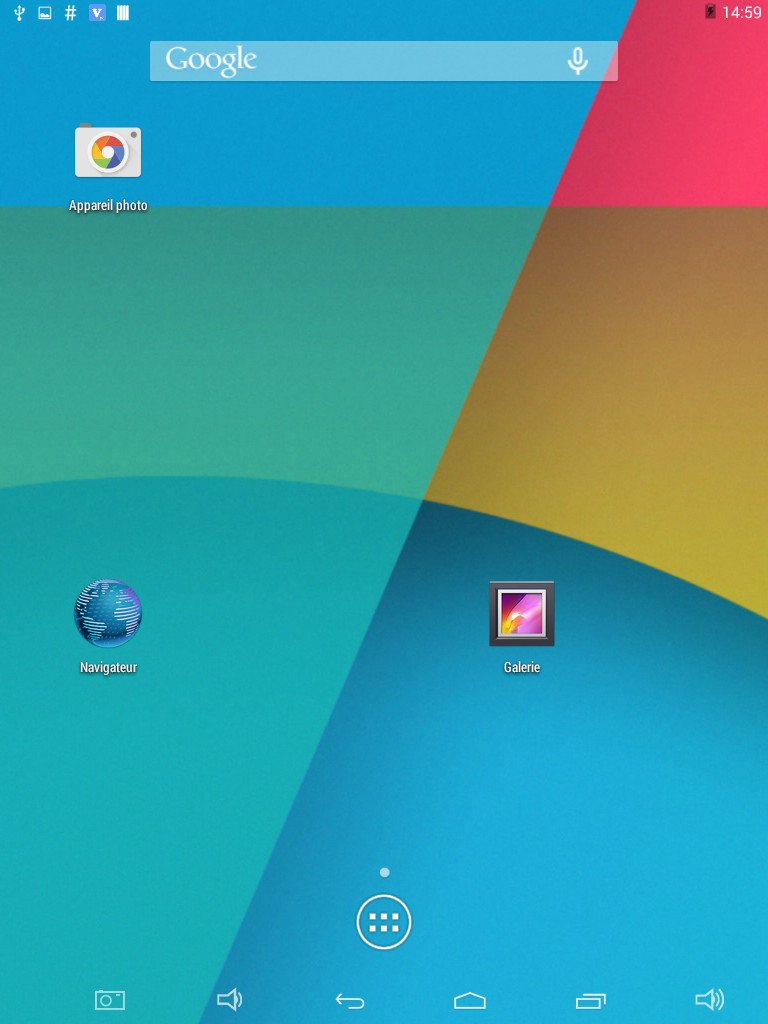This screenshot has height=1024, width=768.
Task: Tap the 14:59 clock
Action: tap(742, 12)
